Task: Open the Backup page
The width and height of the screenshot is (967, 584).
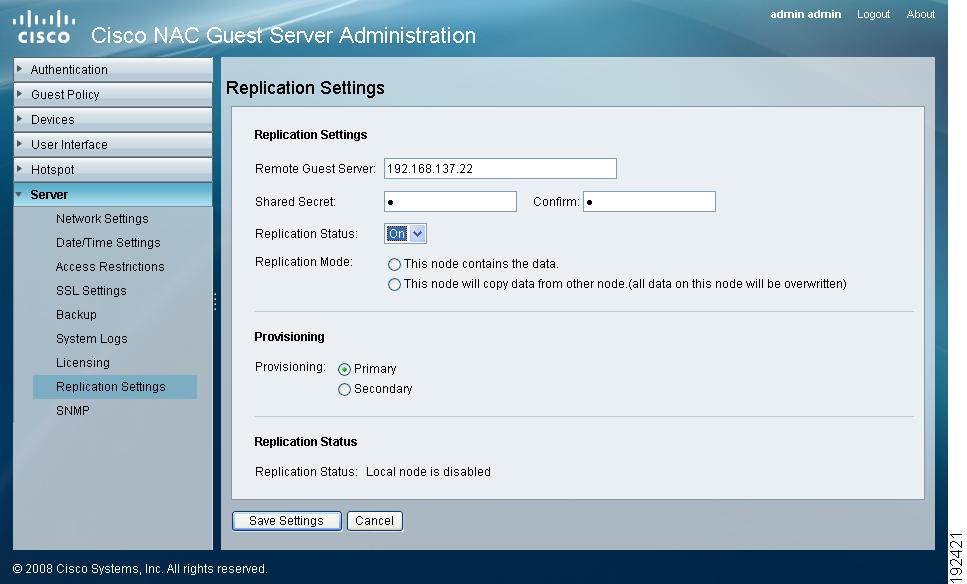Action: click(76, 315)
